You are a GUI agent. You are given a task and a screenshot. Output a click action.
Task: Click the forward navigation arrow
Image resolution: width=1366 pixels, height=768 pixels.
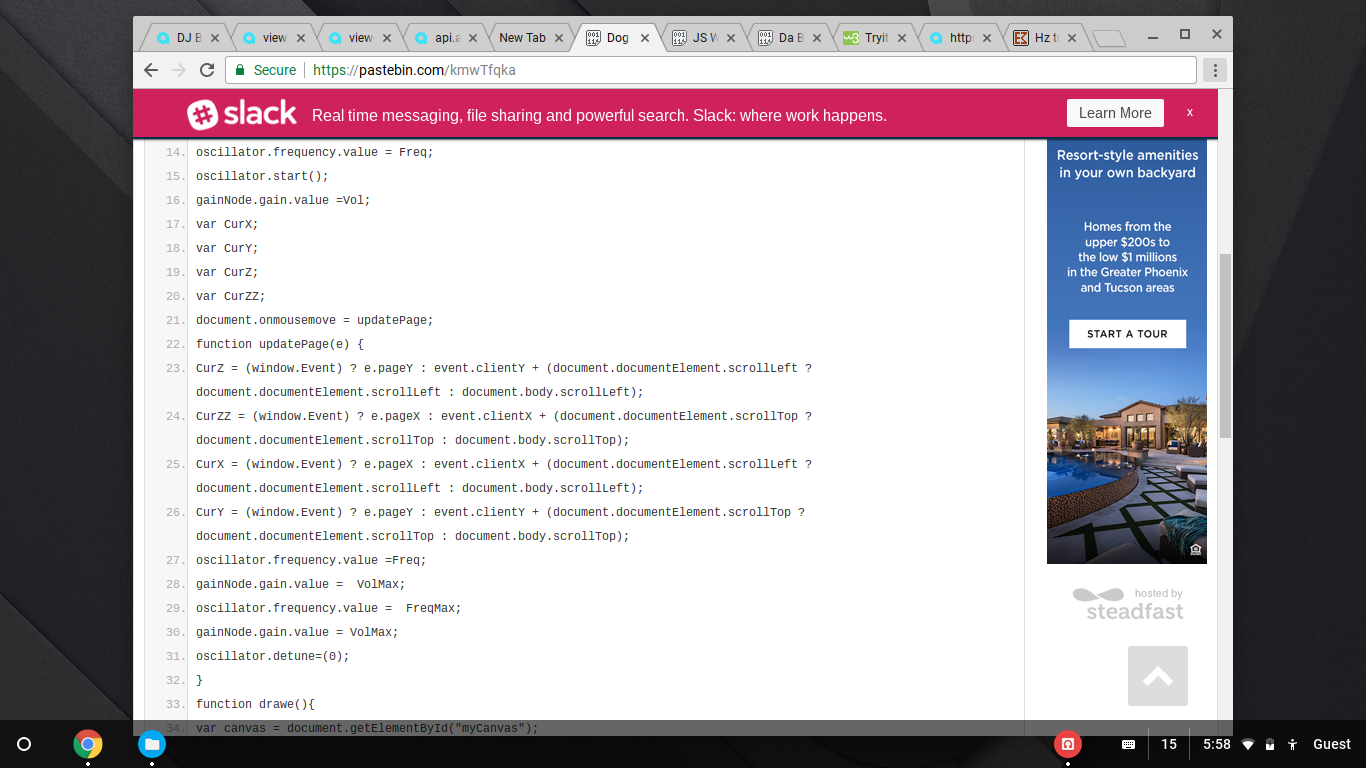[x=179, y=70]
